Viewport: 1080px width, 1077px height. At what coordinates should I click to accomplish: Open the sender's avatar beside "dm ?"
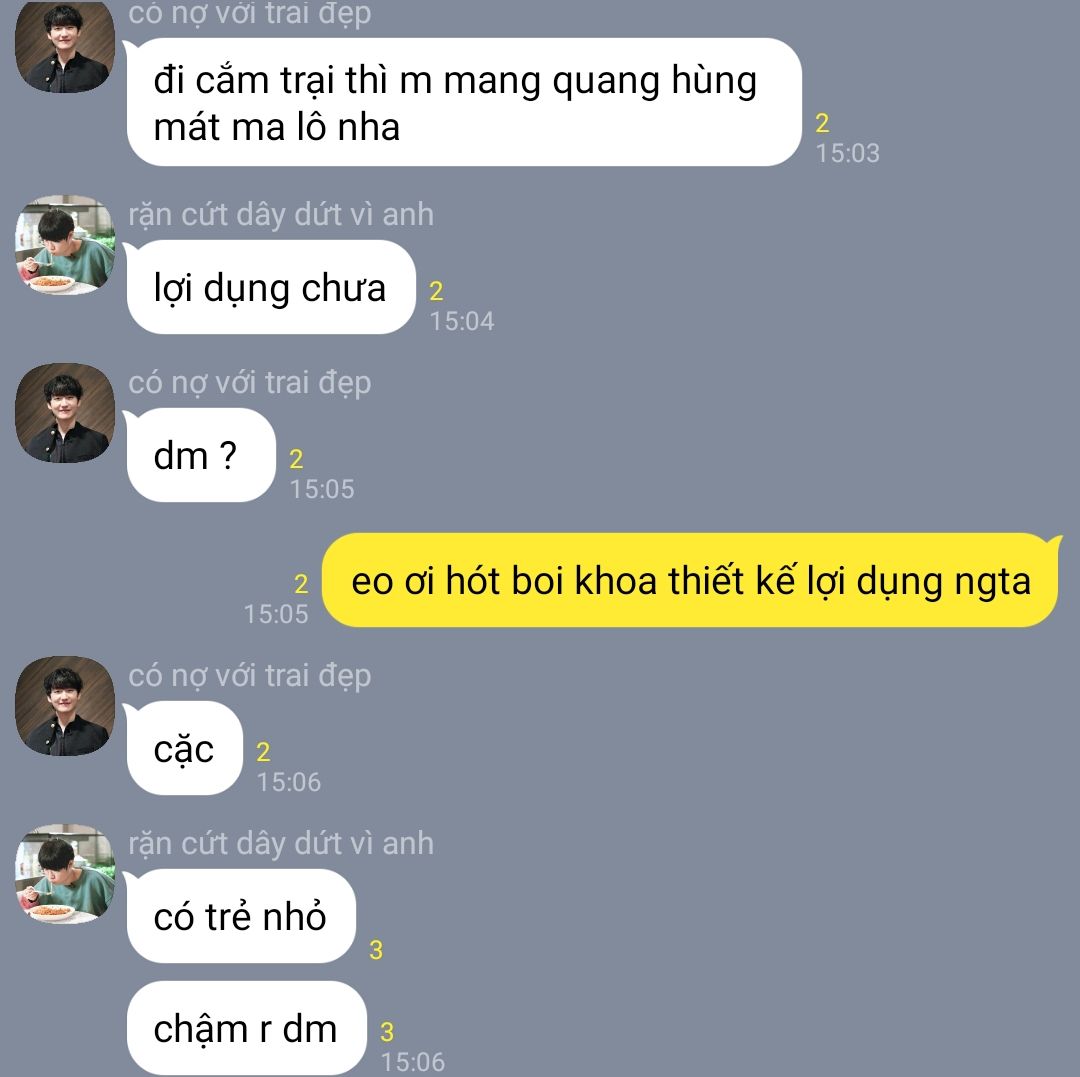pyautogui.click(x=65, y=412)
